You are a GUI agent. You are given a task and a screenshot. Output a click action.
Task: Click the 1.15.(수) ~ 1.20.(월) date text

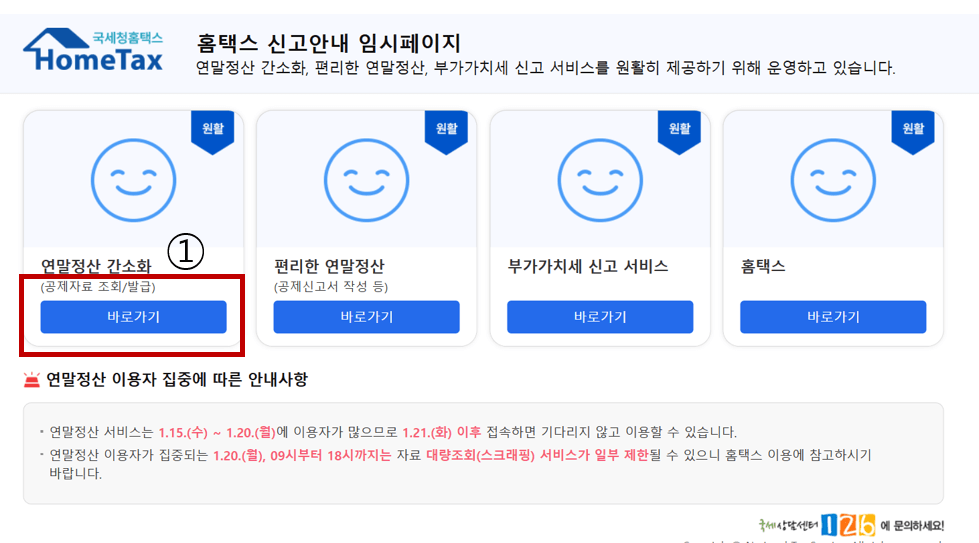pos(217,432)
